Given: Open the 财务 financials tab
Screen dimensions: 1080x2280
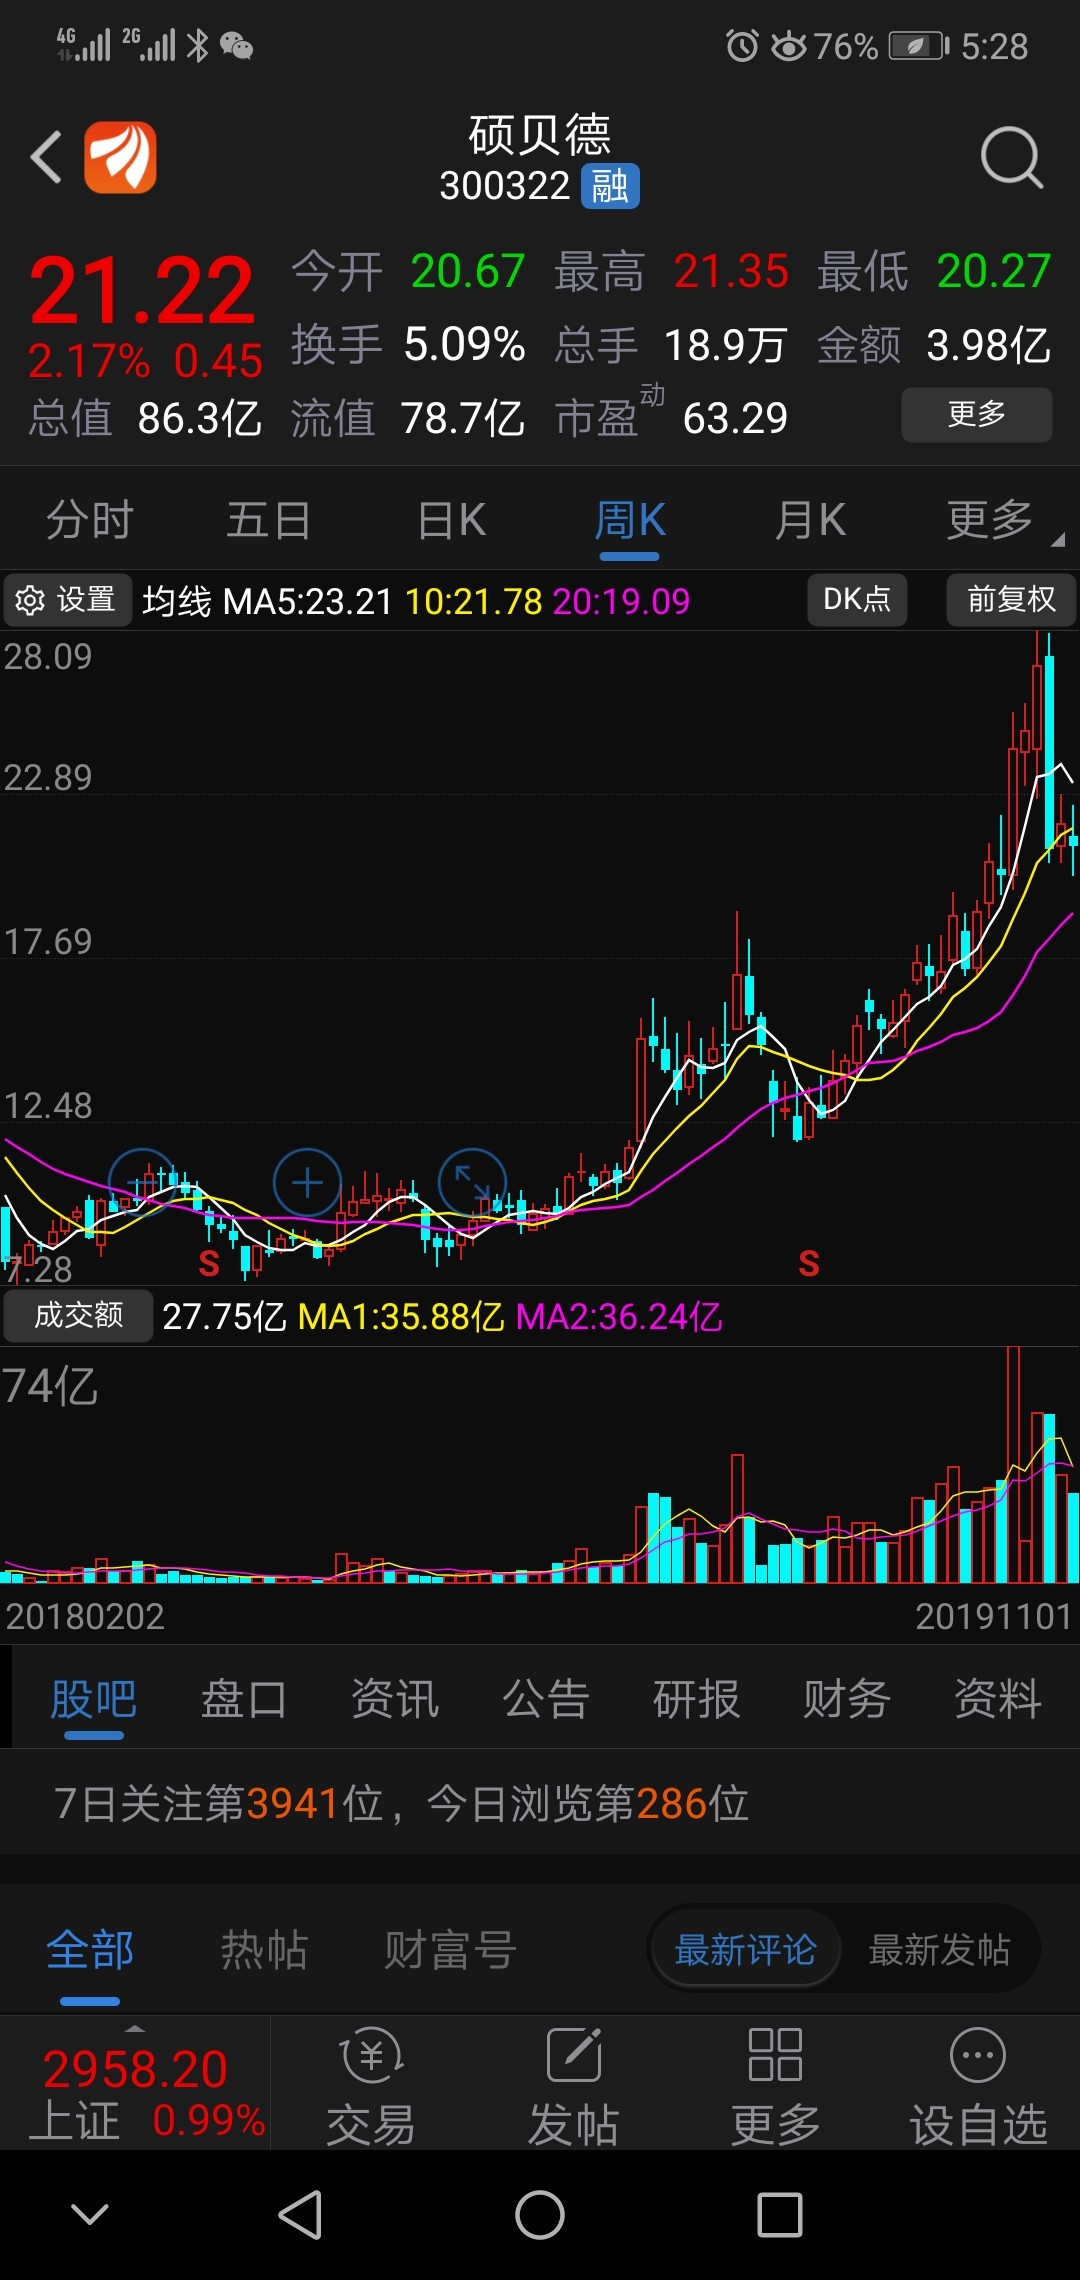Looking at the screenshot, I should (847, 1699).
